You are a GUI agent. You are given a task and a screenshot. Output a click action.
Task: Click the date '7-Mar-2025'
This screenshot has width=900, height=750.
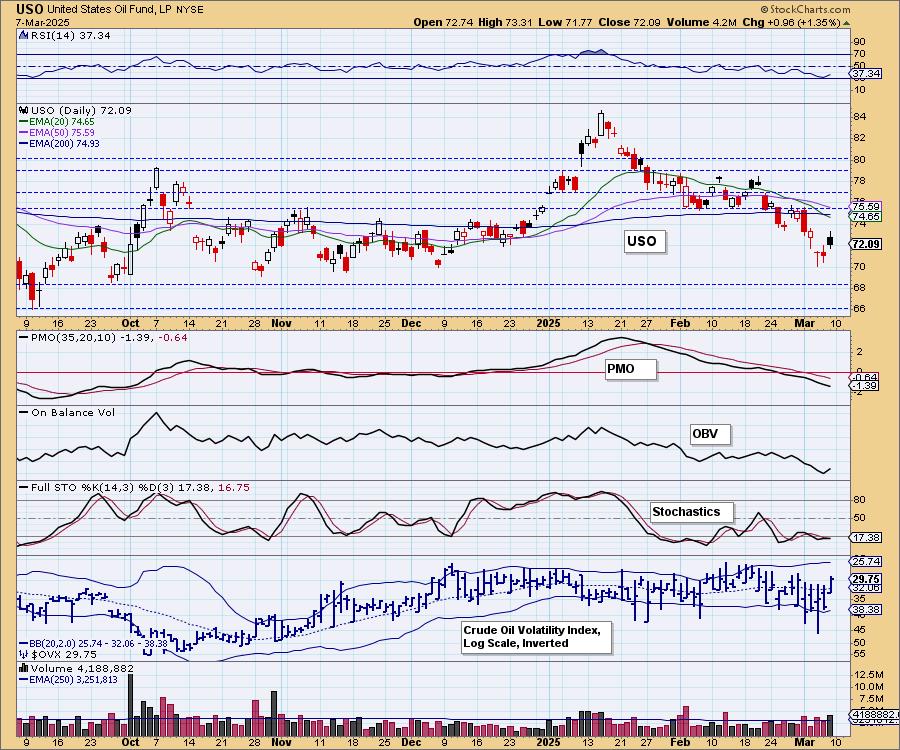(x=42, y=22)
